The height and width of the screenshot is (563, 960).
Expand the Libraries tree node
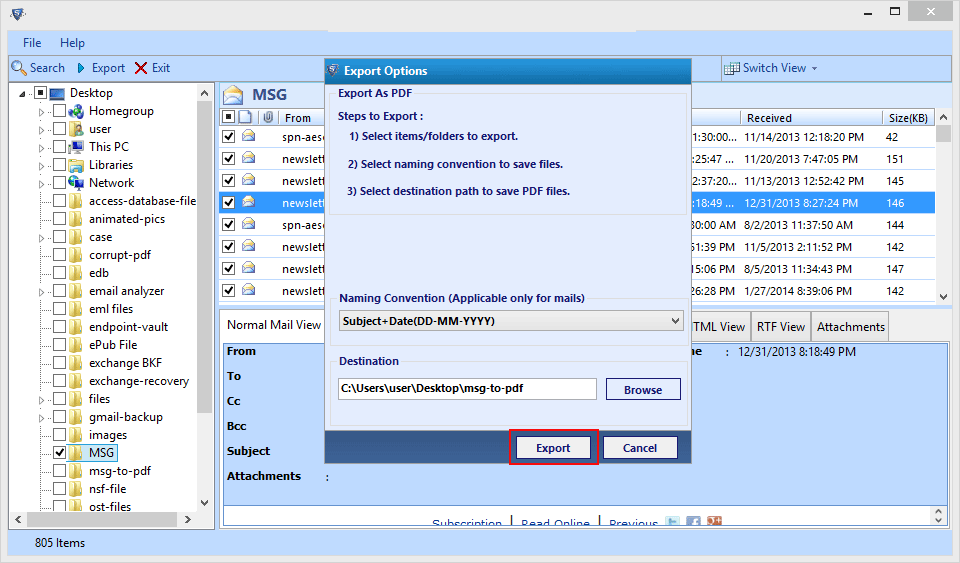coord(42,166)
